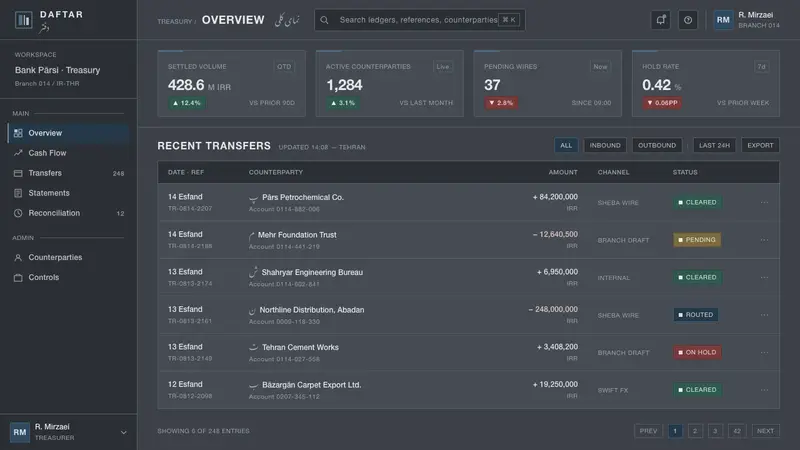
Task: Open Statements document icon
Action: [18, 193]
